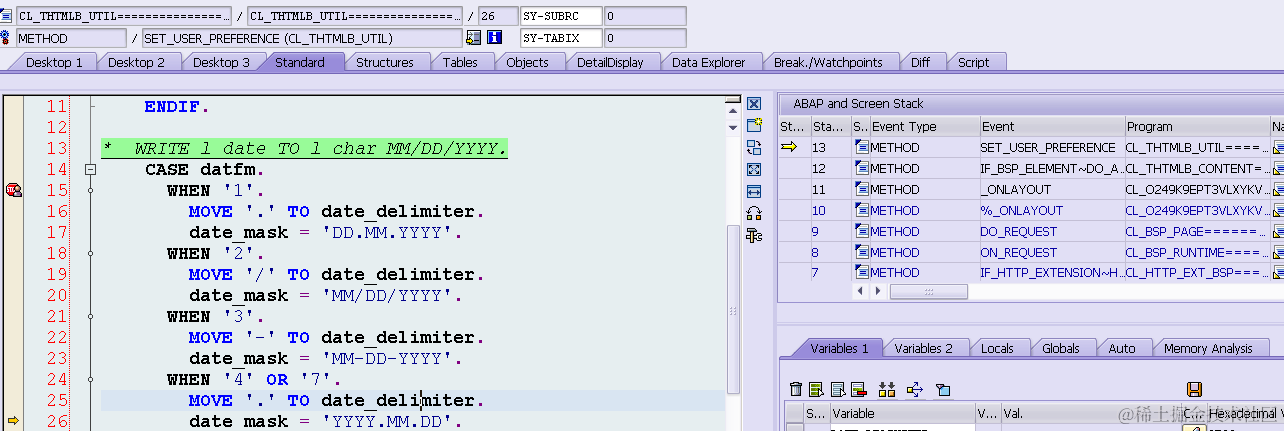Collapse the CASE block at line 14

91,170
